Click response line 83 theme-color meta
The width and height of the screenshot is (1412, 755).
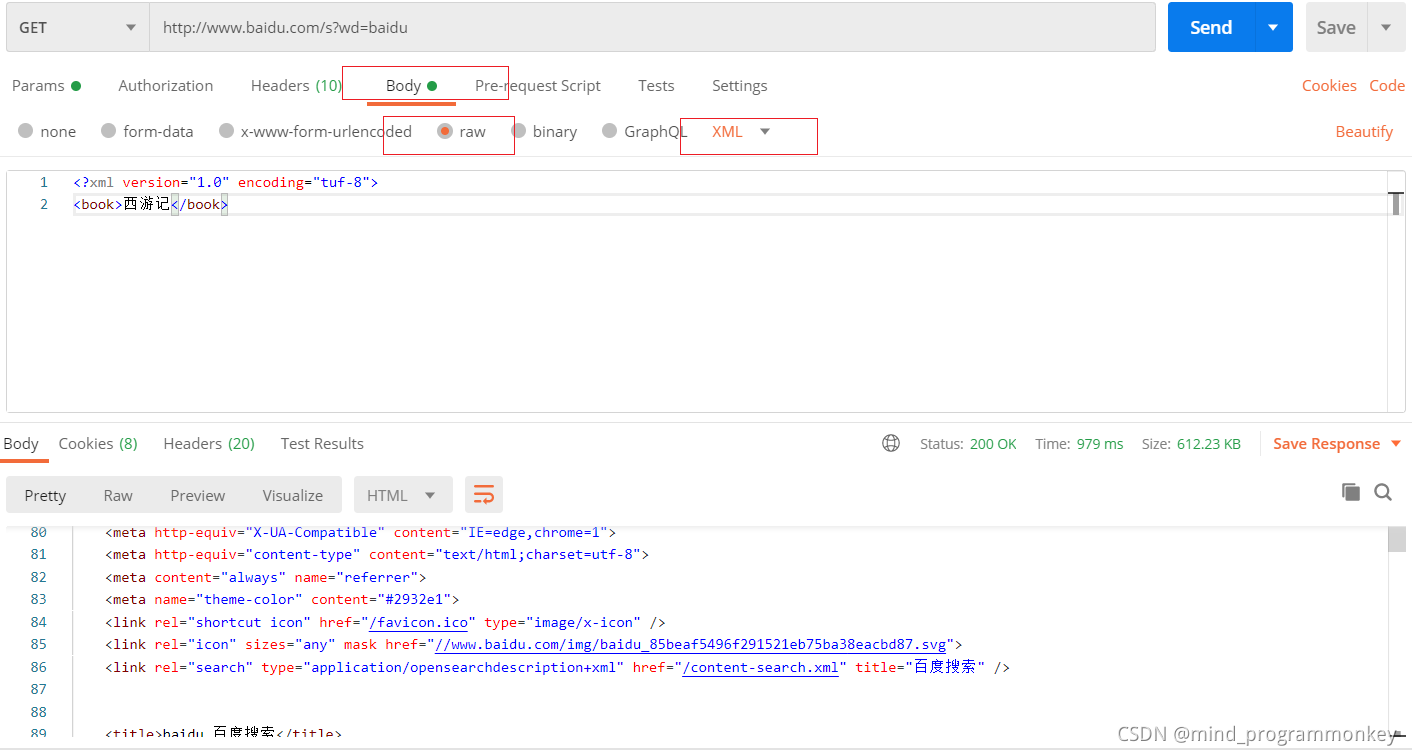[281, 599]
